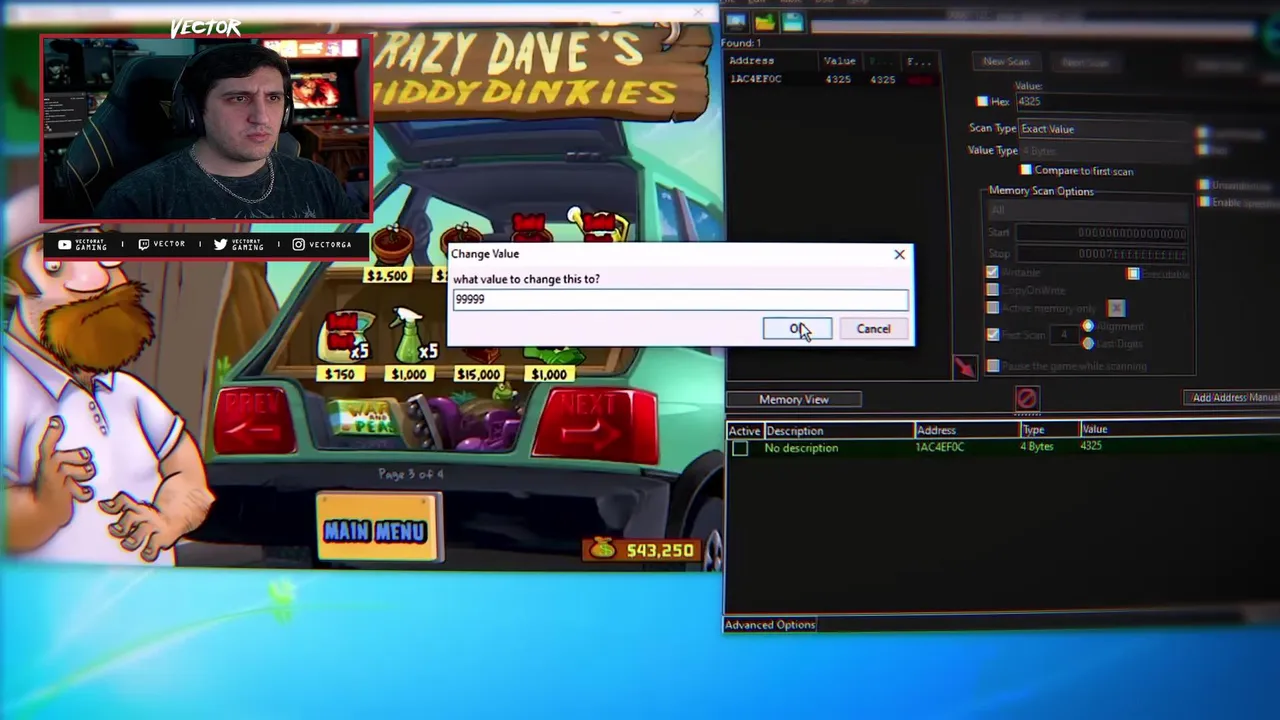Click the Stop address field
Viewport: 1280px width, 720px height.
(x=1103, y=254)
